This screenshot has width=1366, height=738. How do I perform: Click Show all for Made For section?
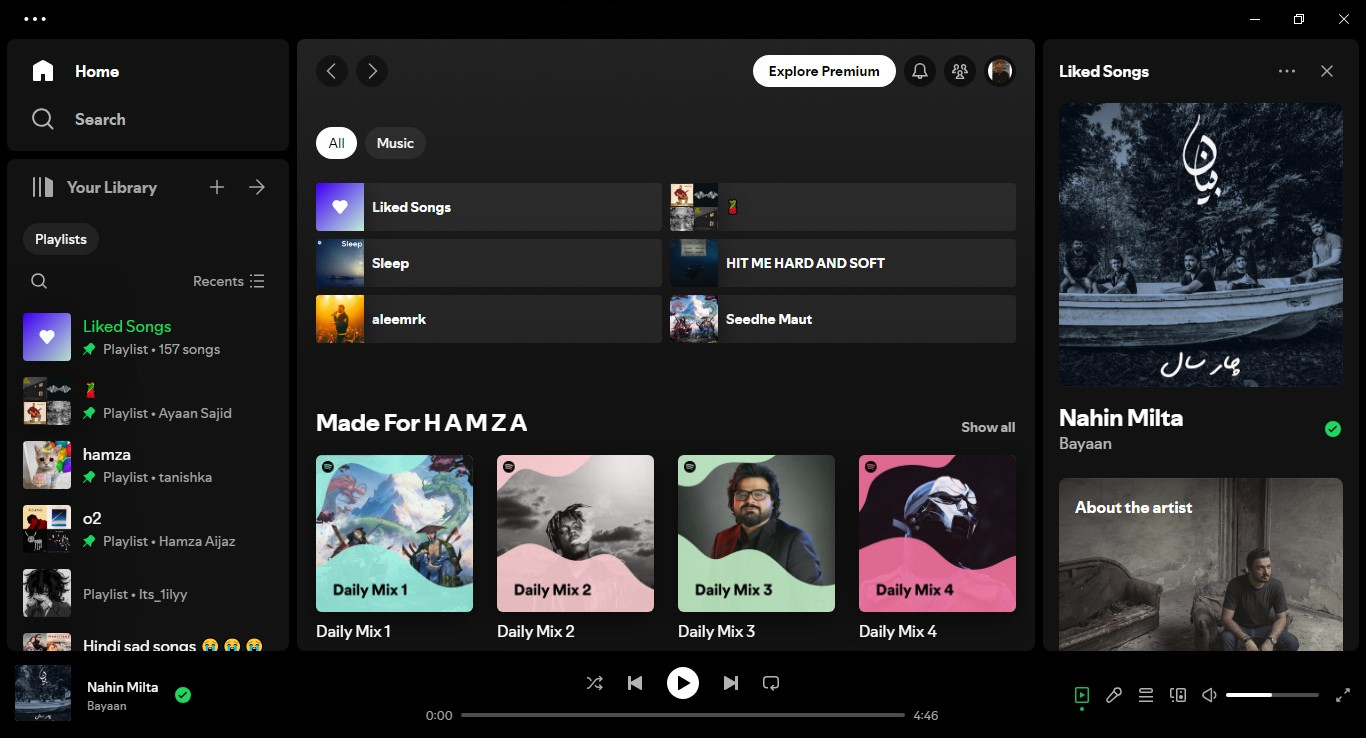988,427
